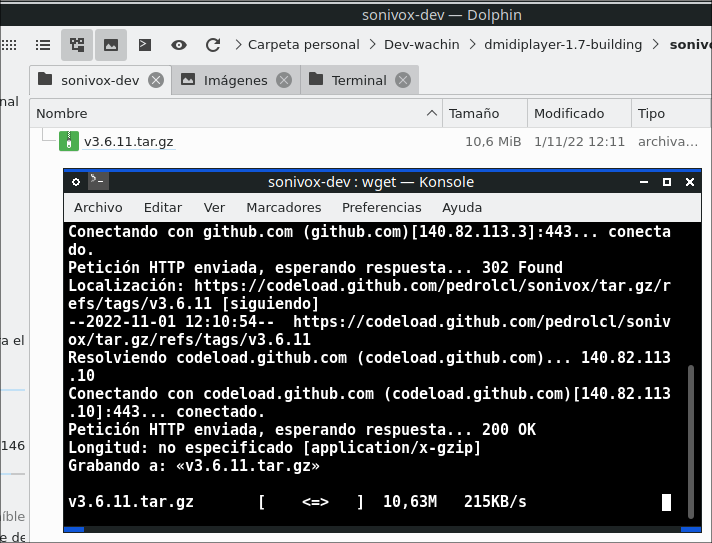Click the sort direction arrow in Nombre header
The width and height of the screenshot is (712, 543).
(x=432, y=113)
